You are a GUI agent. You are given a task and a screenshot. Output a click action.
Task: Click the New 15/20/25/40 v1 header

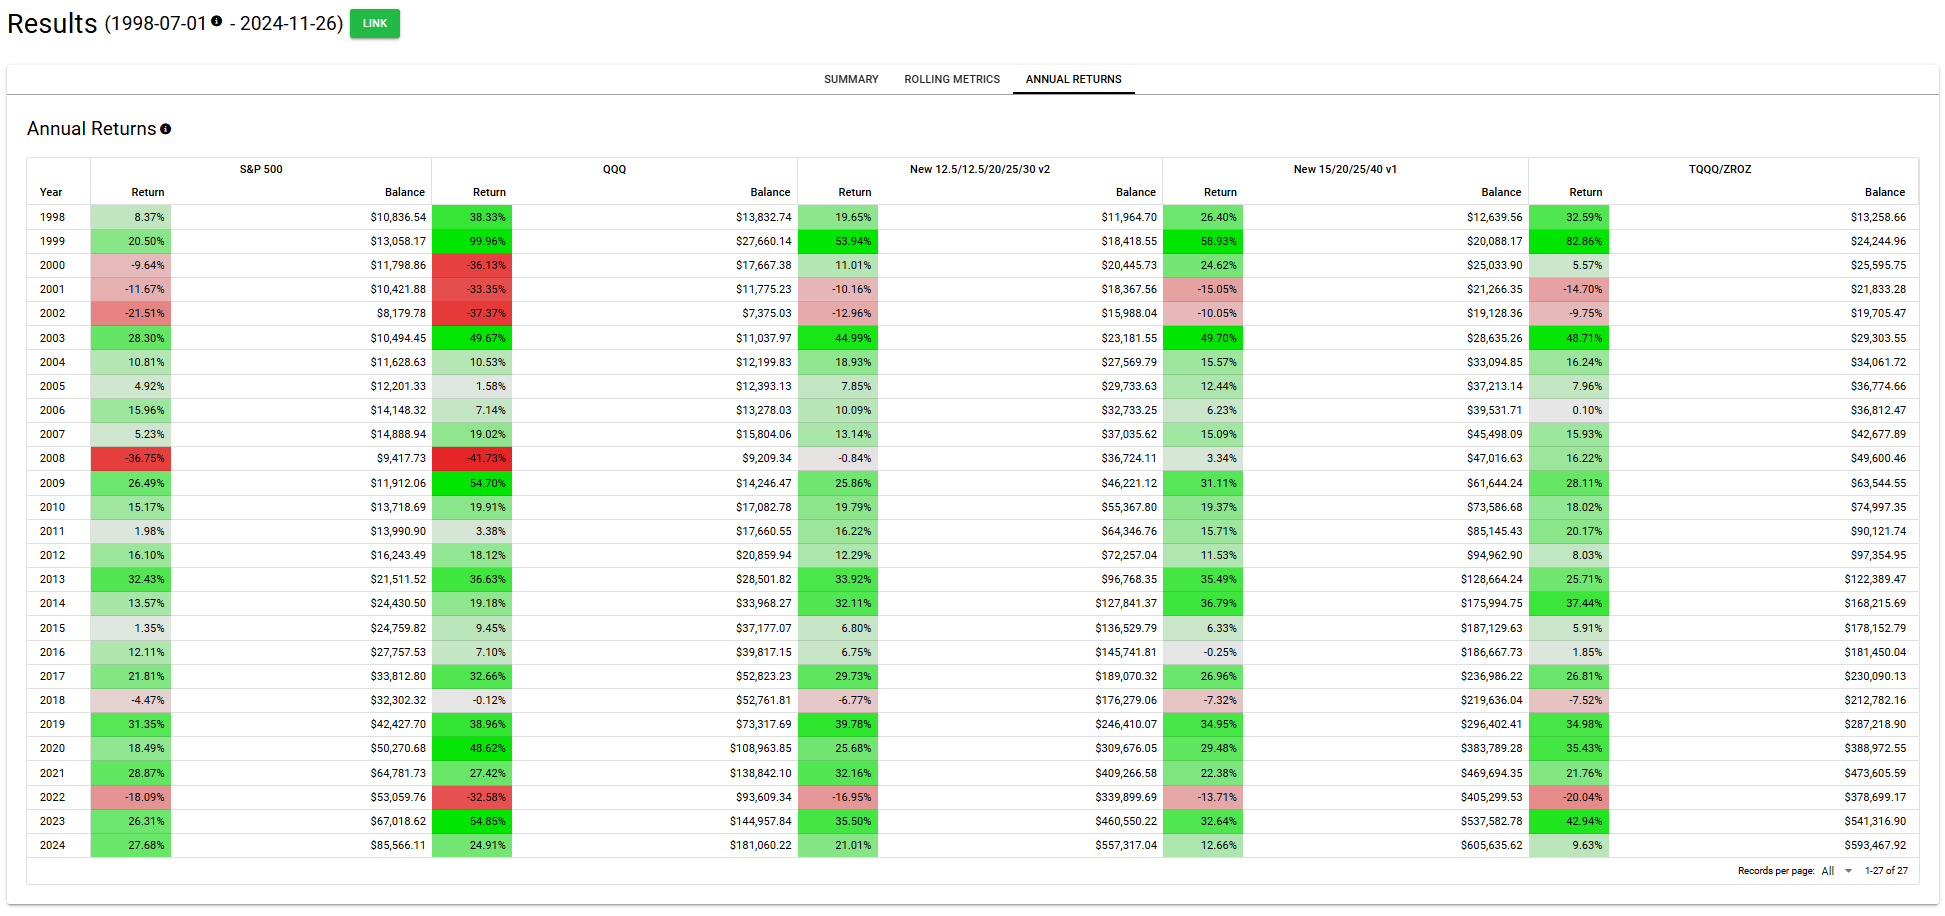[x=1344, y=169]
